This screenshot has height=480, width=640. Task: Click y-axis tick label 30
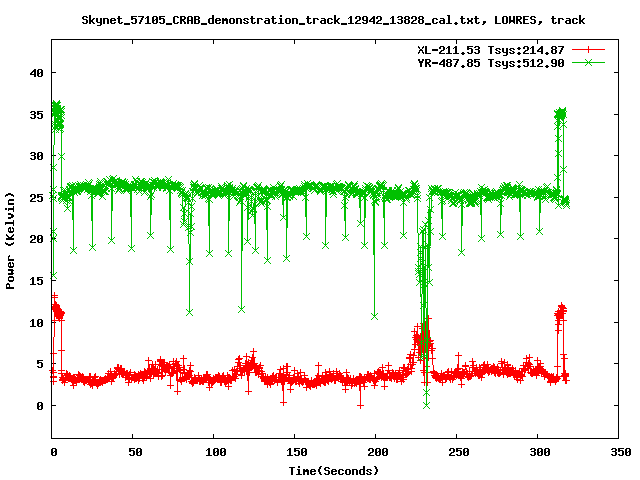(x=36, y=156)
